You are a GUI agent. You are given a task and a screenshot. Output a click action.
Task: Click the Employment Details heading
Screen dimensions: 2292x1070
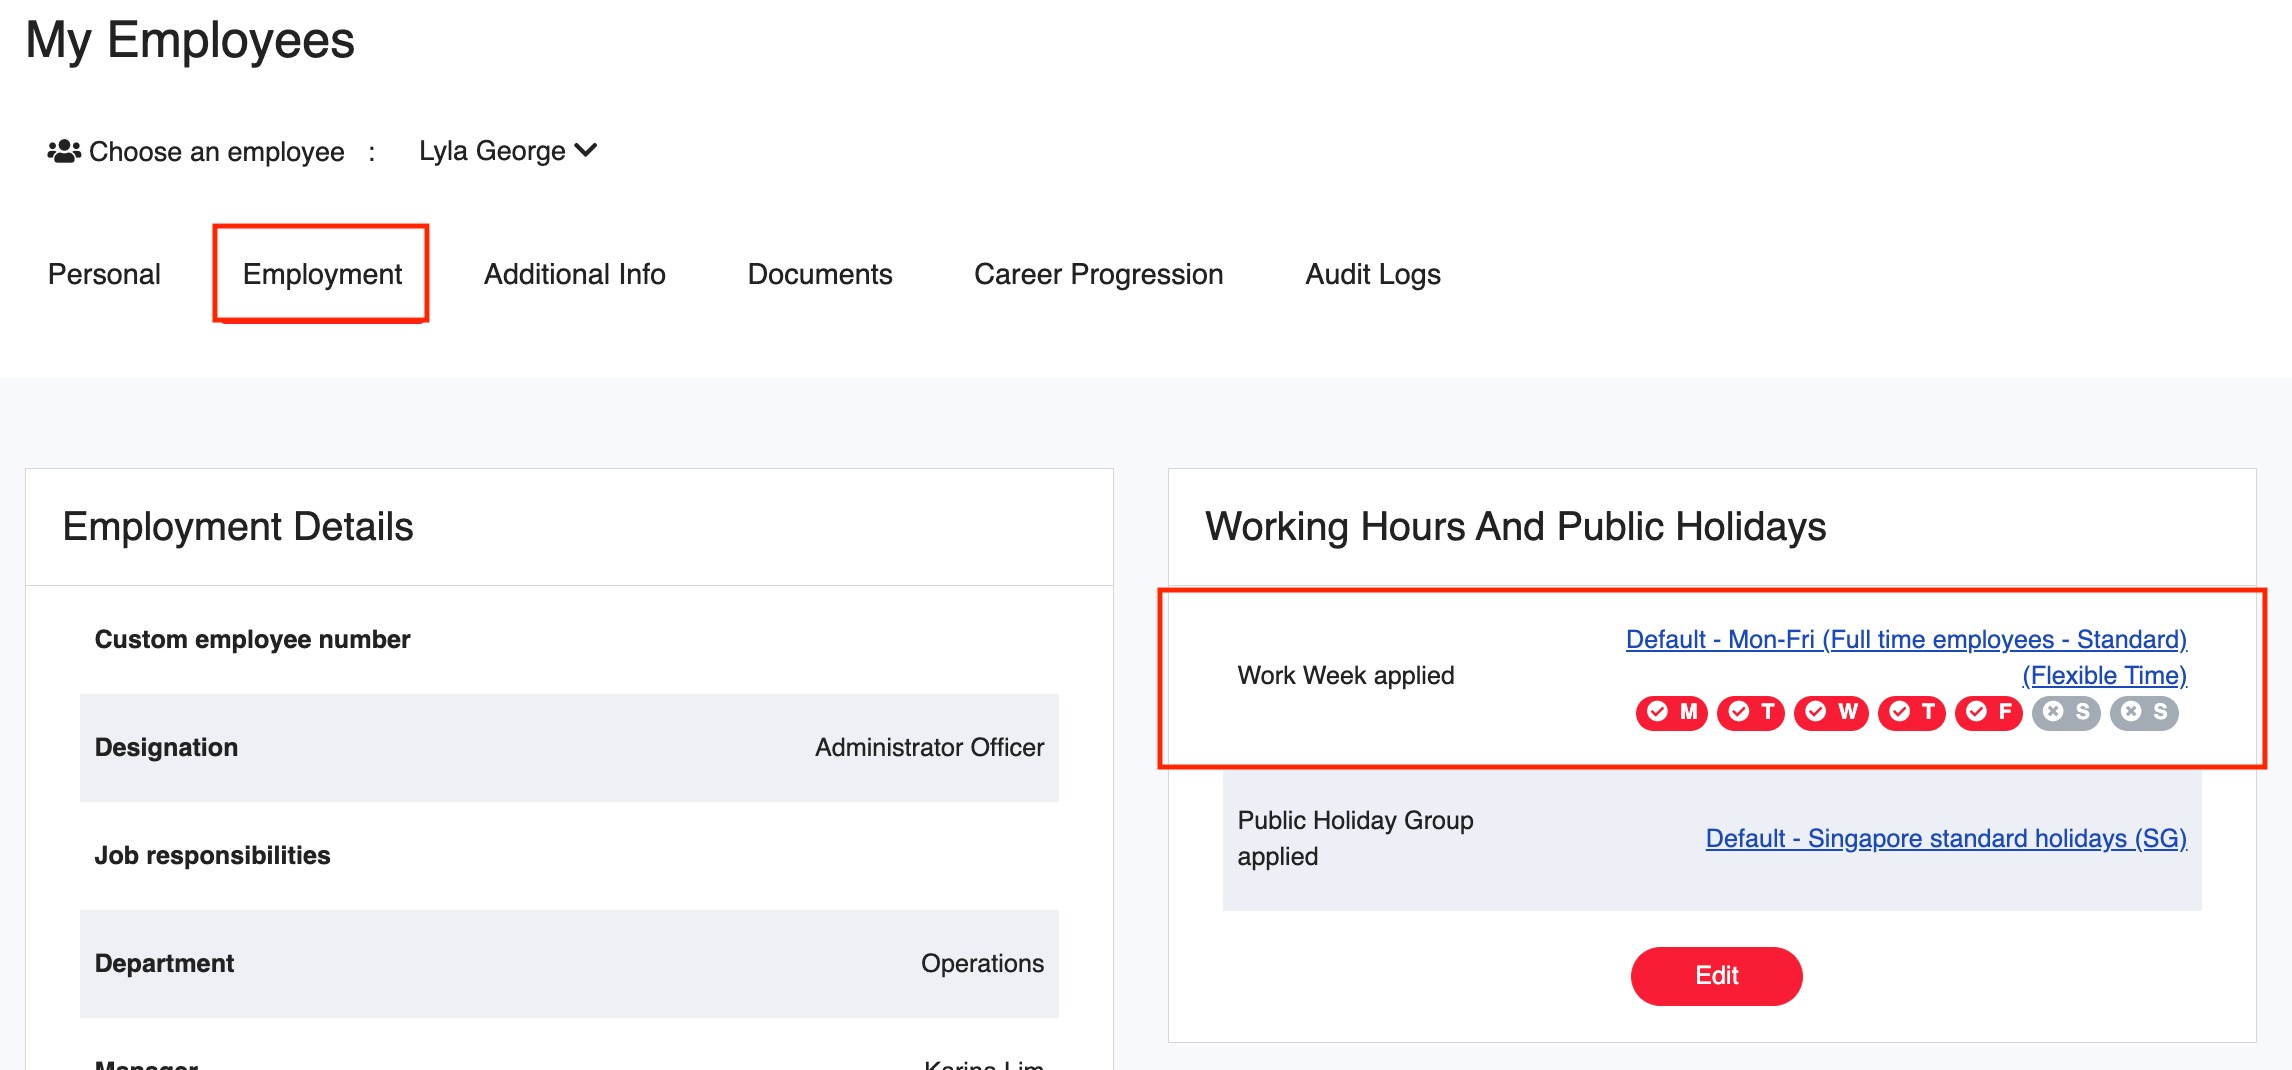click(x=238, y=527)
